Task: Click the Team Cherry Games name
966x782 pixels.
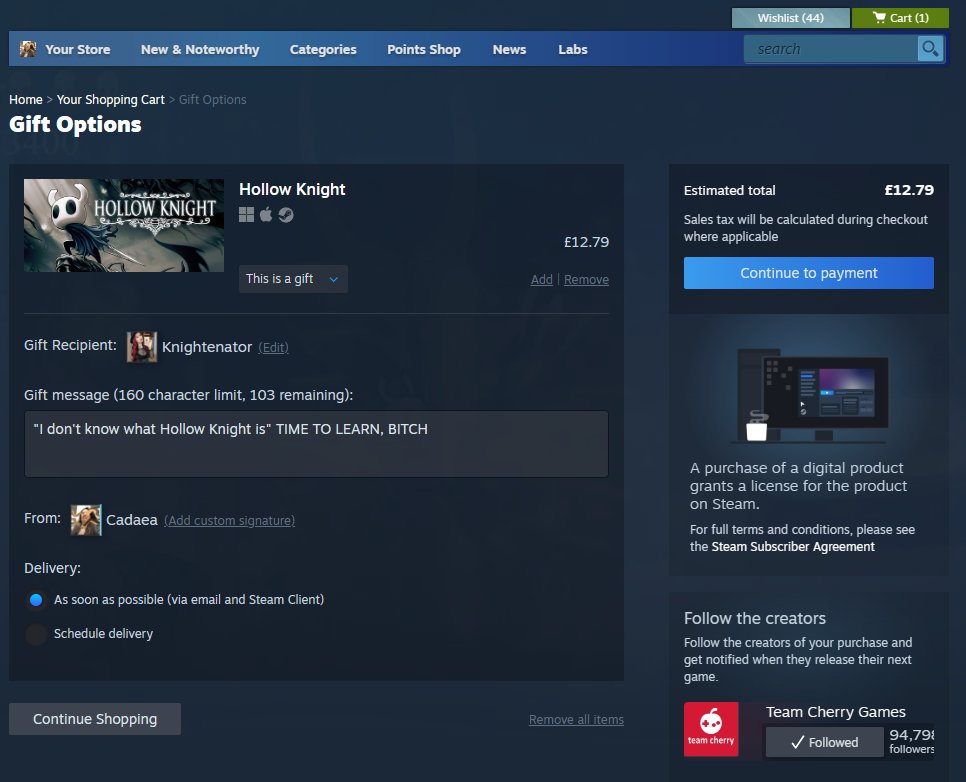Action: pos(835,712)
